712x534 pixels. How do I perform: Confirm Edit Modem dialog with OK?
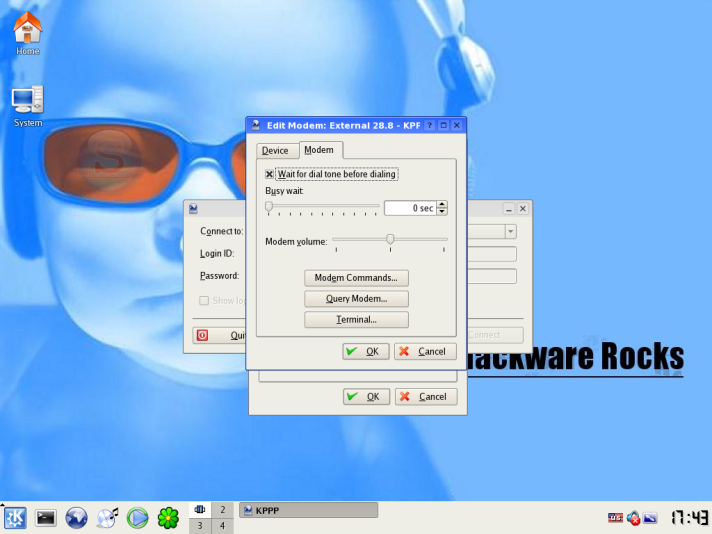pos(366,351)
